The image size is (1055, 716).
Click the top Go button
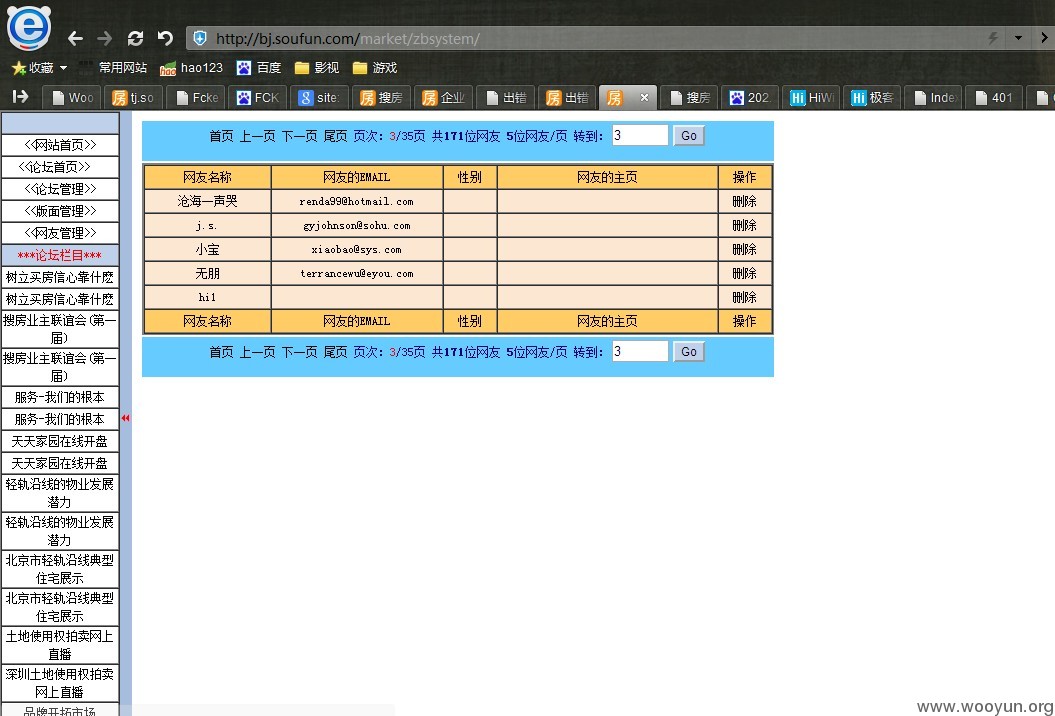688,135
